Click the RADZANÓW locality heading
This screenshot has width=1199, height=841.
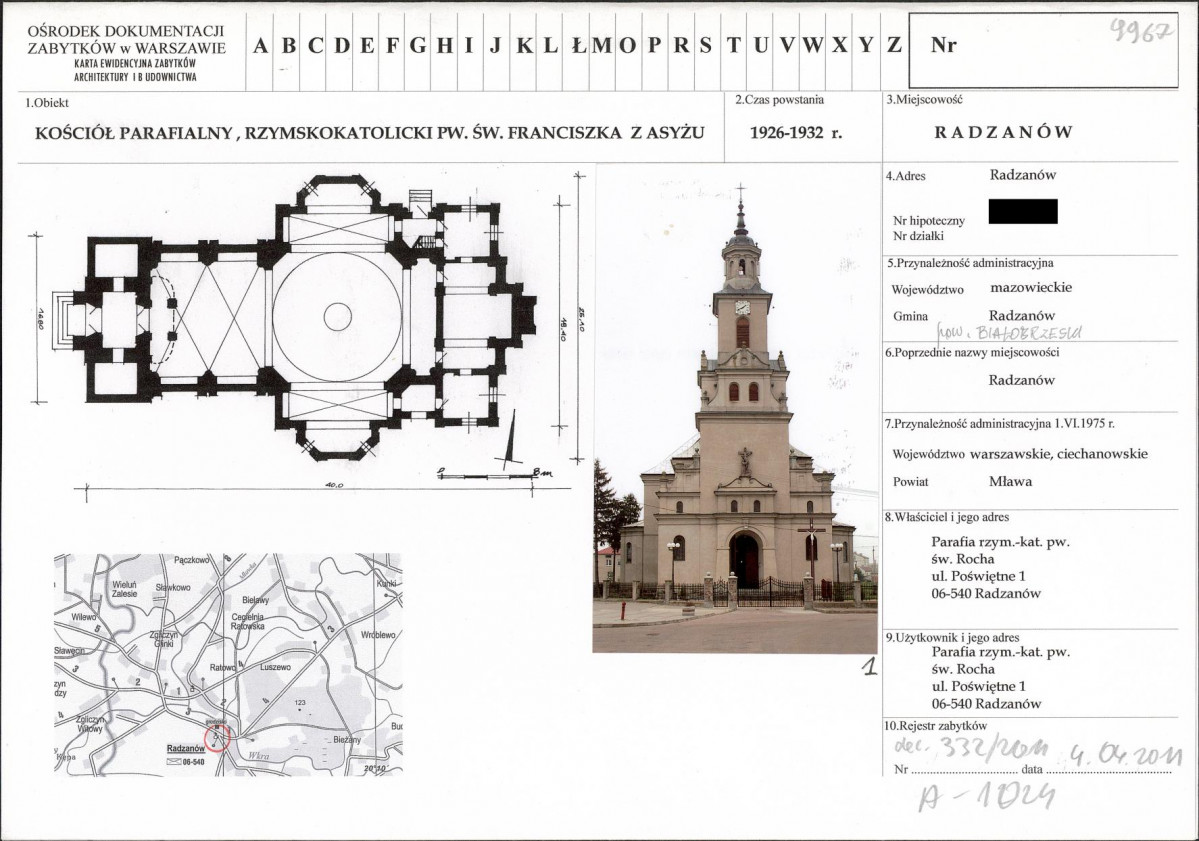(1003, 132)
